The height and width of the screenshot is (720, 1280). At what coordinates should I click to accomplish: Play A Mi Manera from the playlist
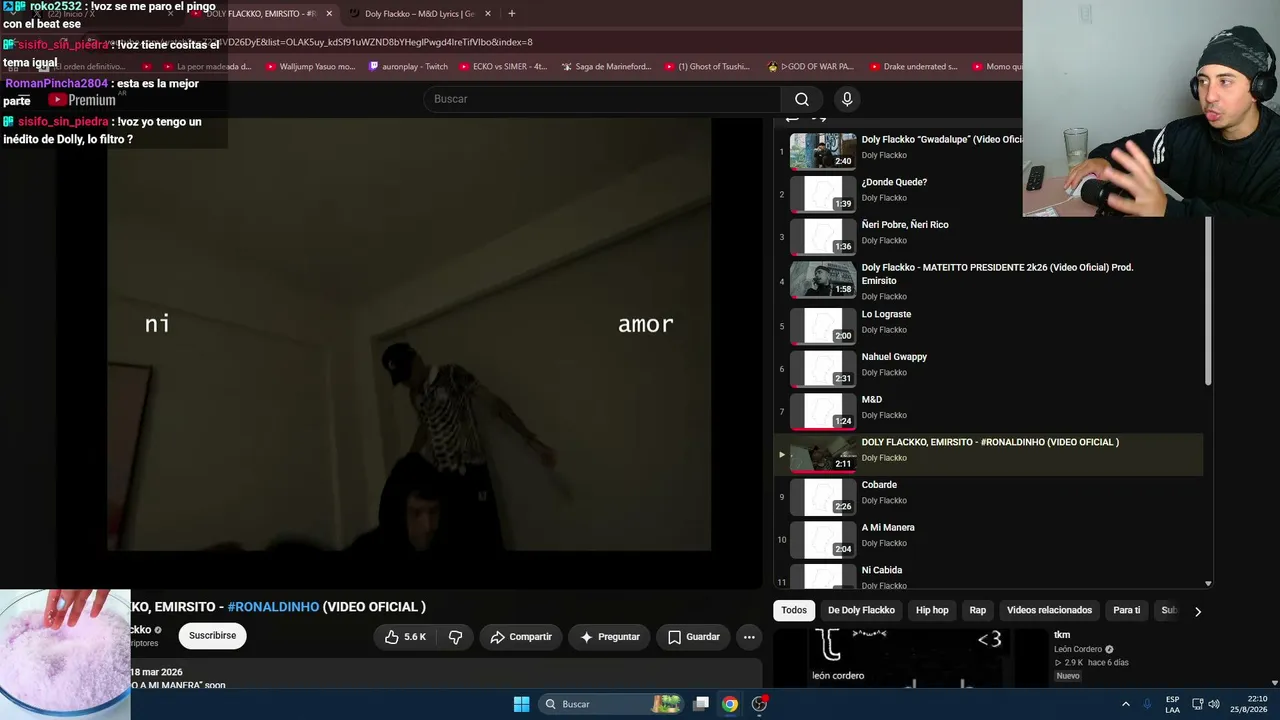tap(988, 540)
